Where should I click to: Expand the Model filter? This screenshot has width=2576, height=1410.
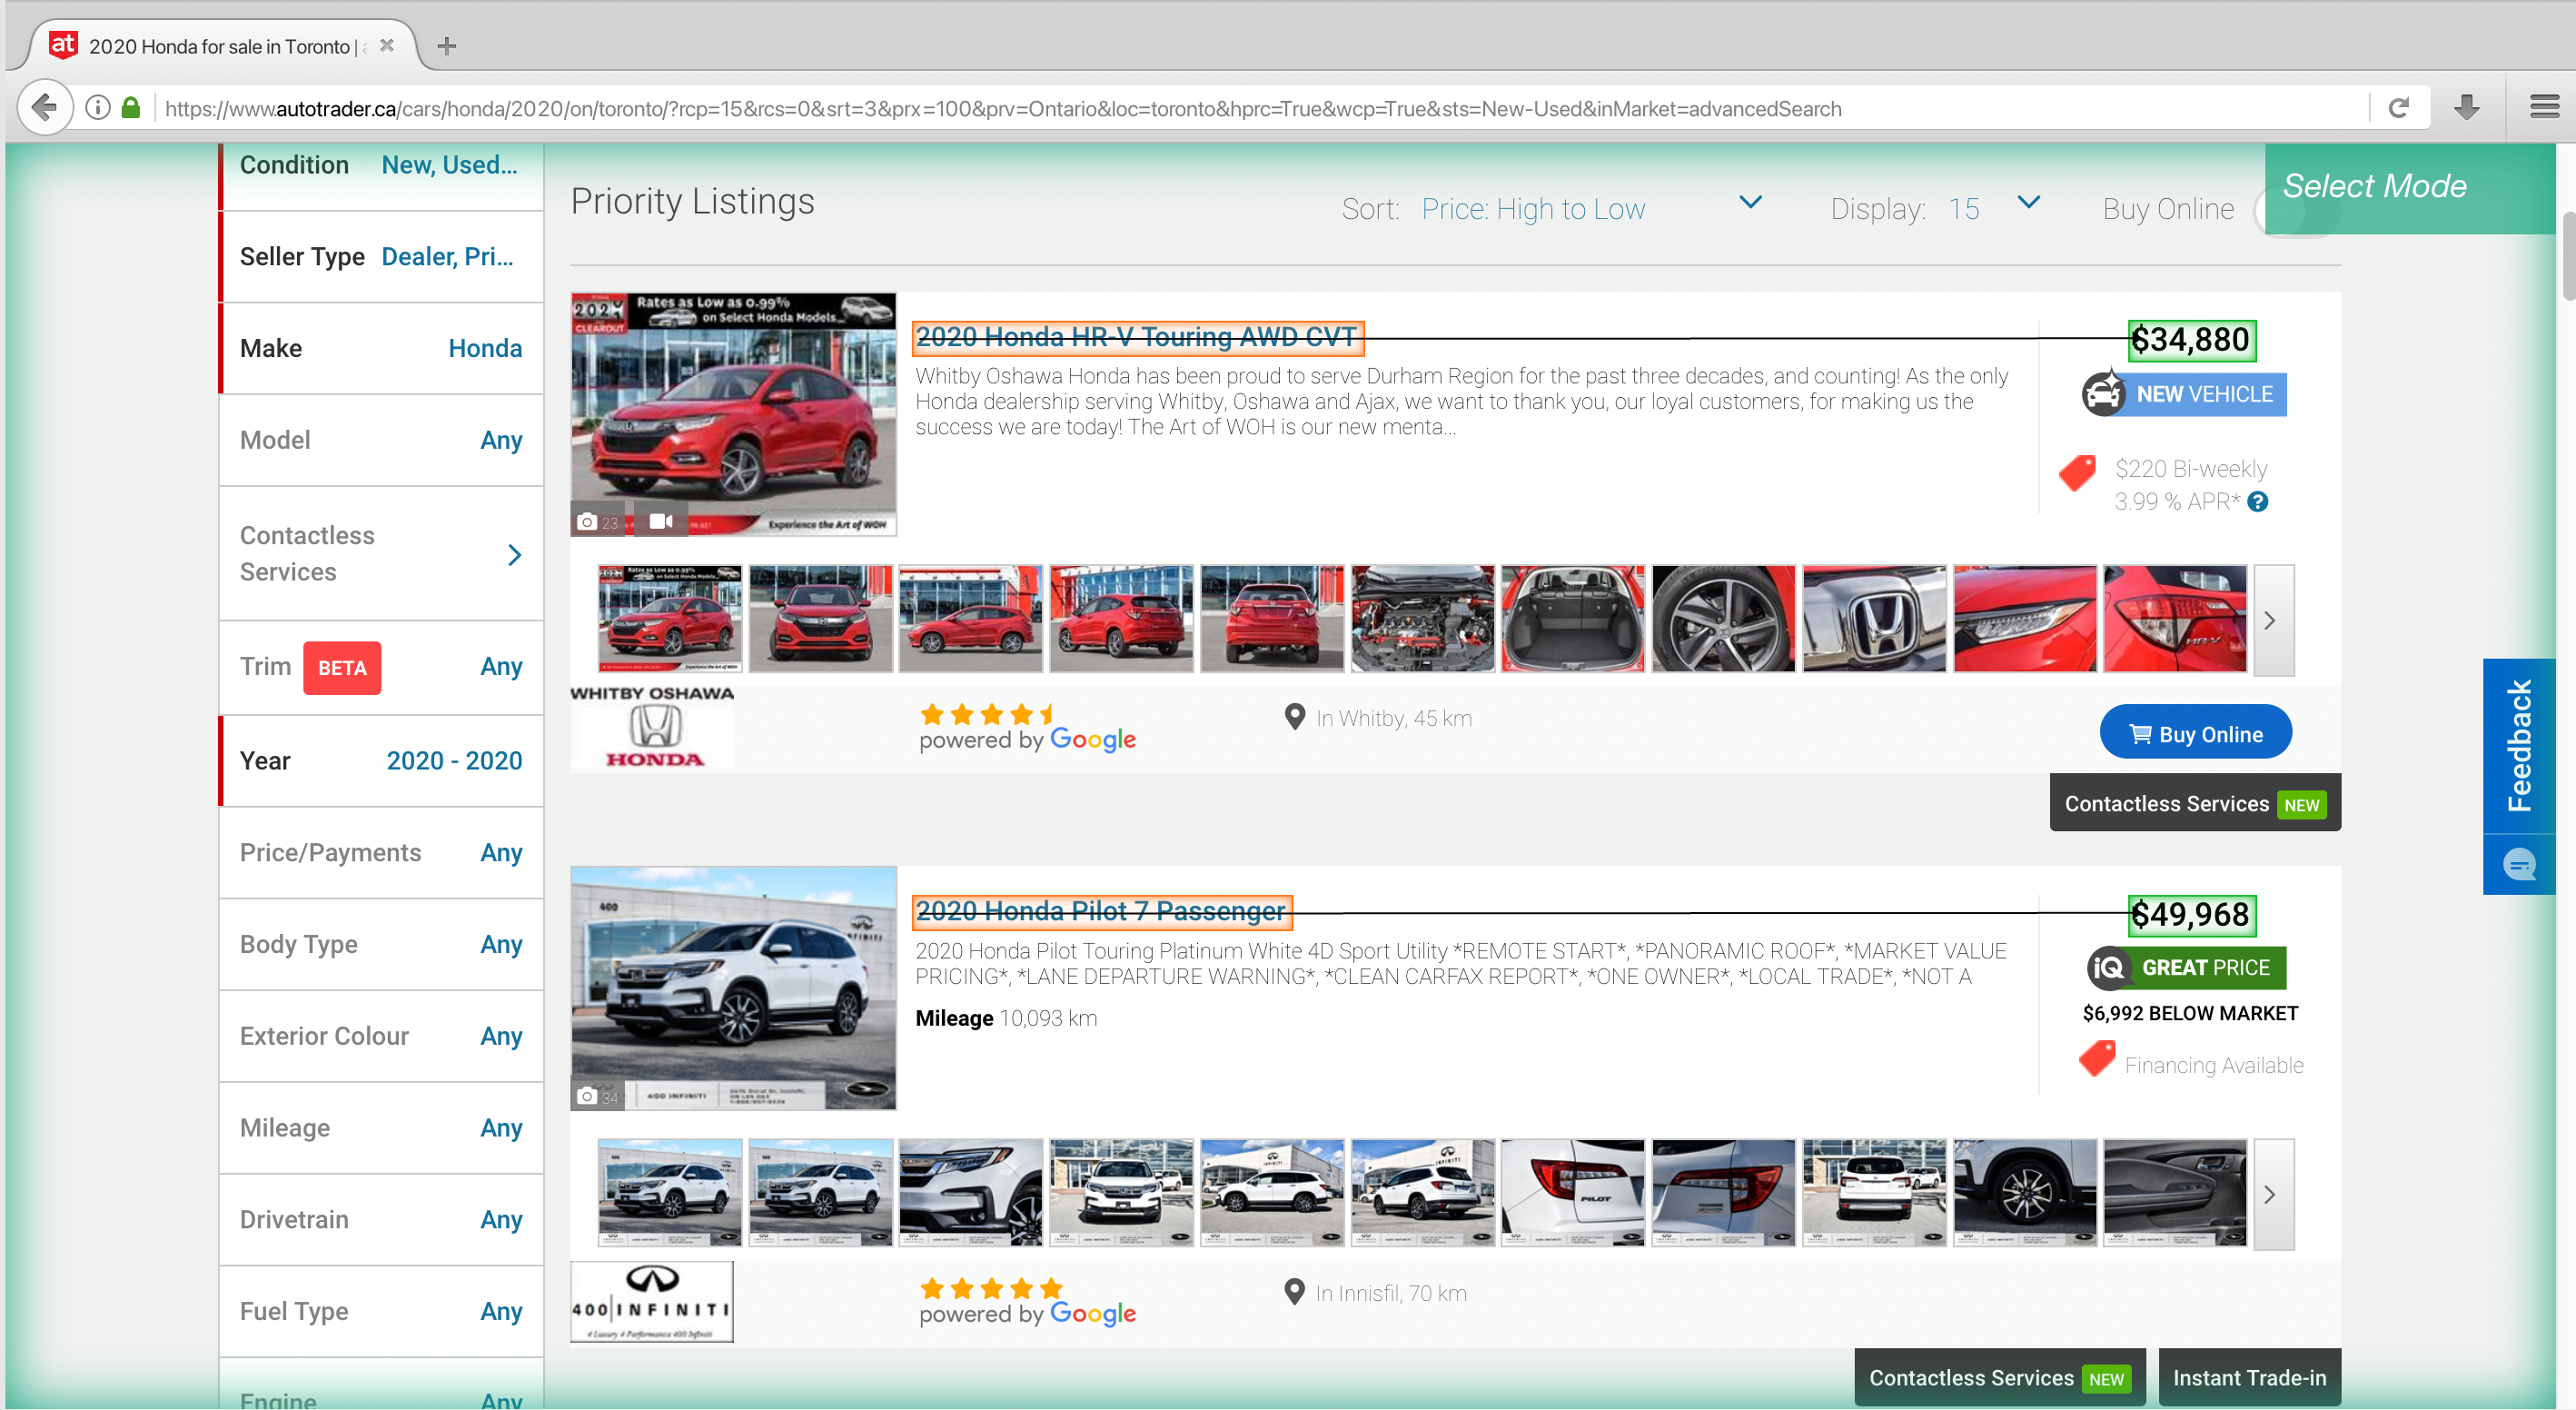[381, 440]
